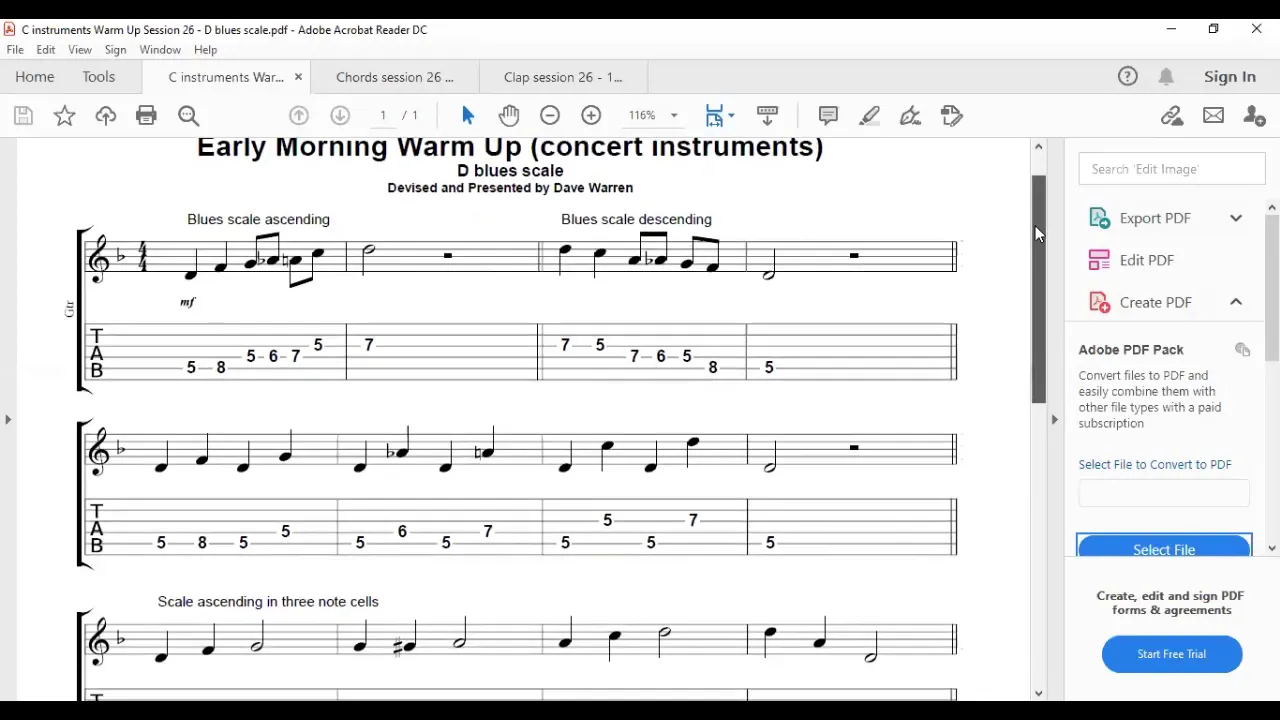The height and width of the screenshot is (720, 1280).
Task: Switch to the Home tab
Action: point(35,77)
